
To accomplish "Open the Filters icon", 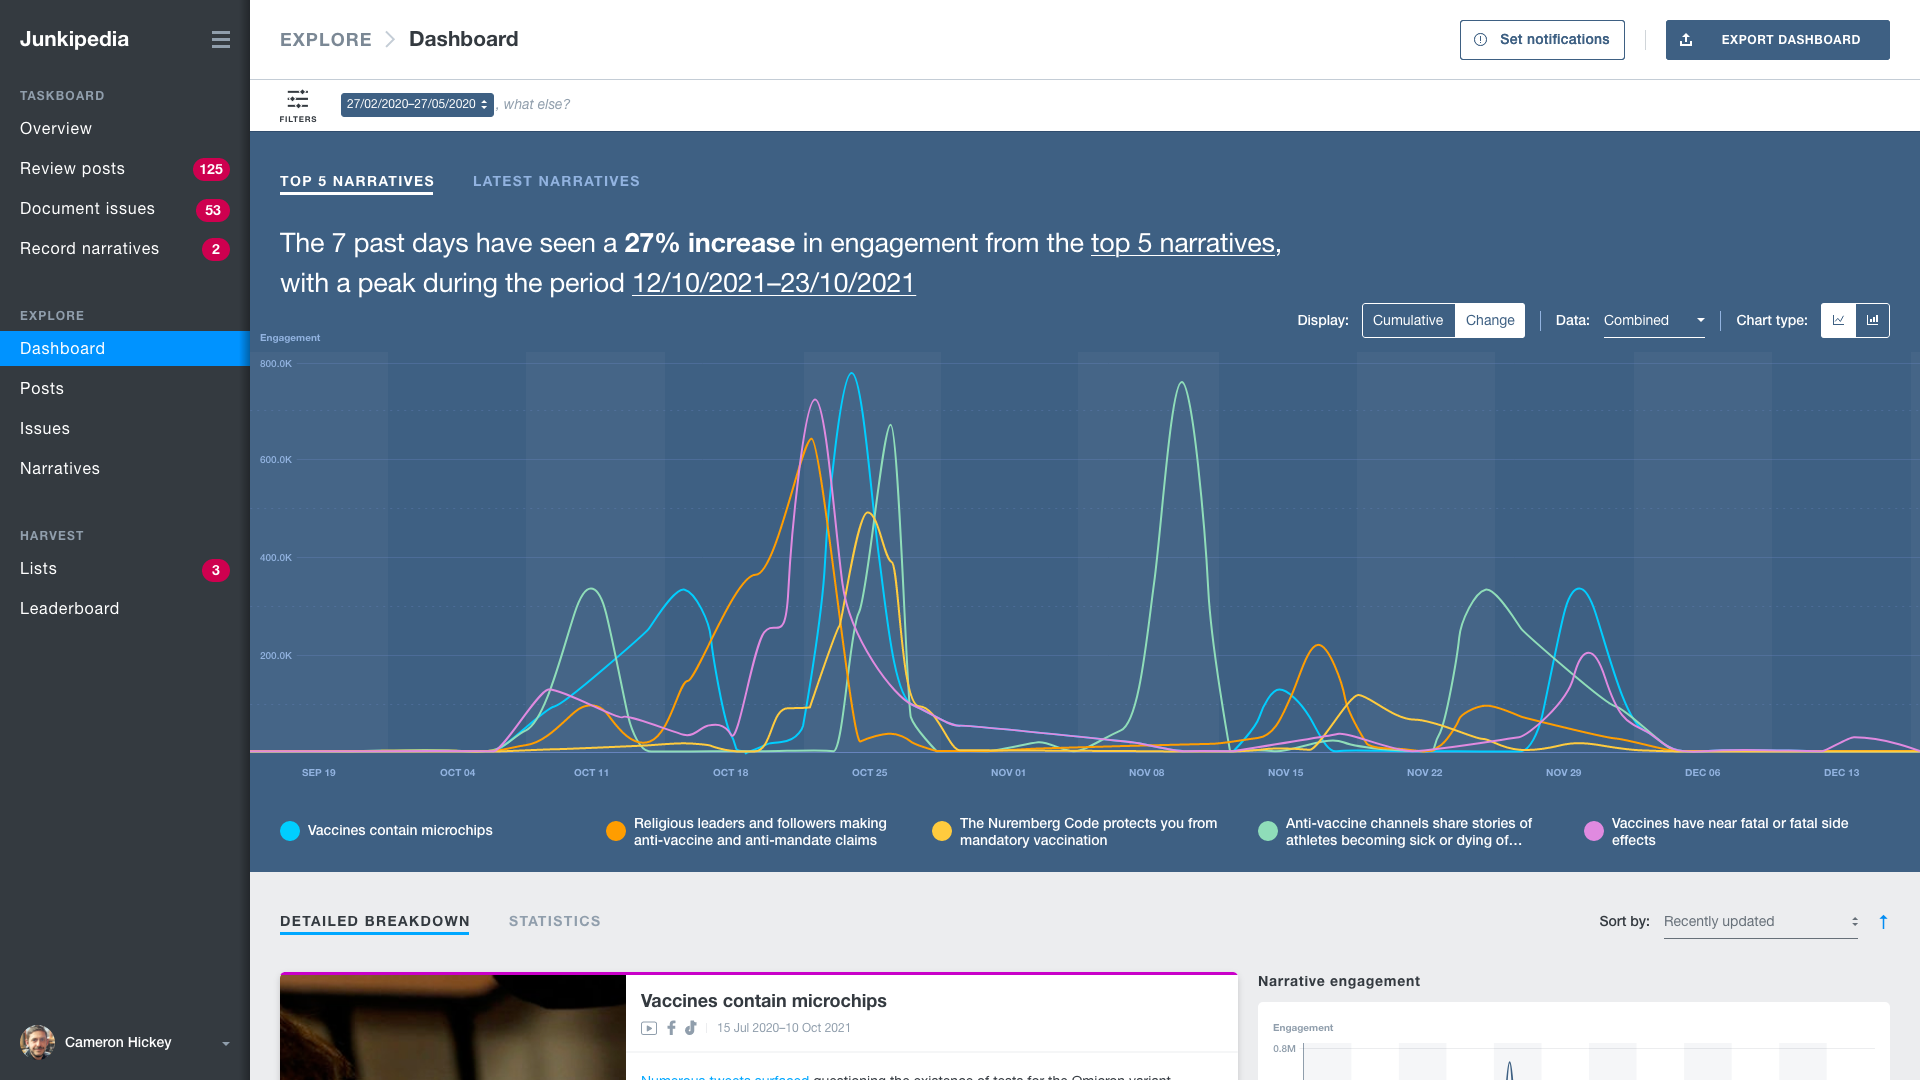I will coord(298,105).
